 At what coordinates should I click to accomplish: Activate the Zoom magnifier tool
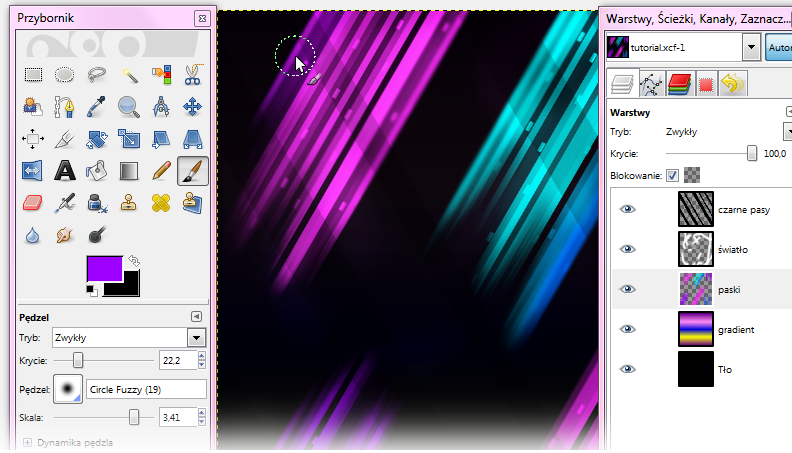point(128,105)
